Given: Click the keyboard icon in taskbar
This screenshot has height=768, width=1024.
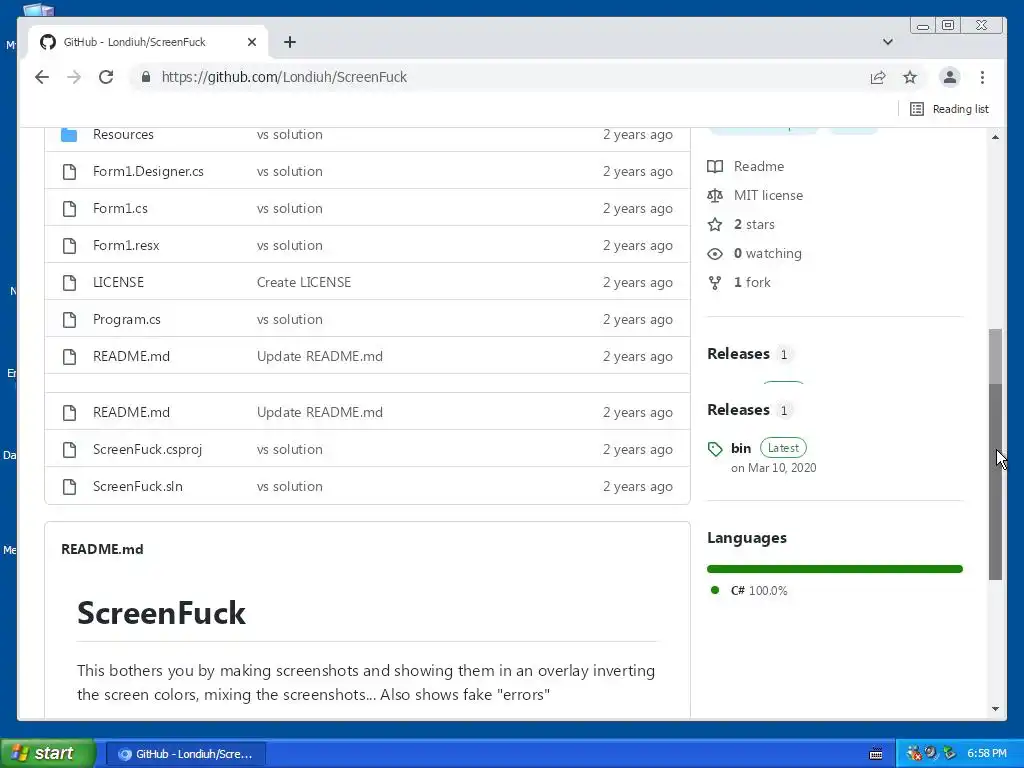Looking at the screenshot, I should pos(876,754).
